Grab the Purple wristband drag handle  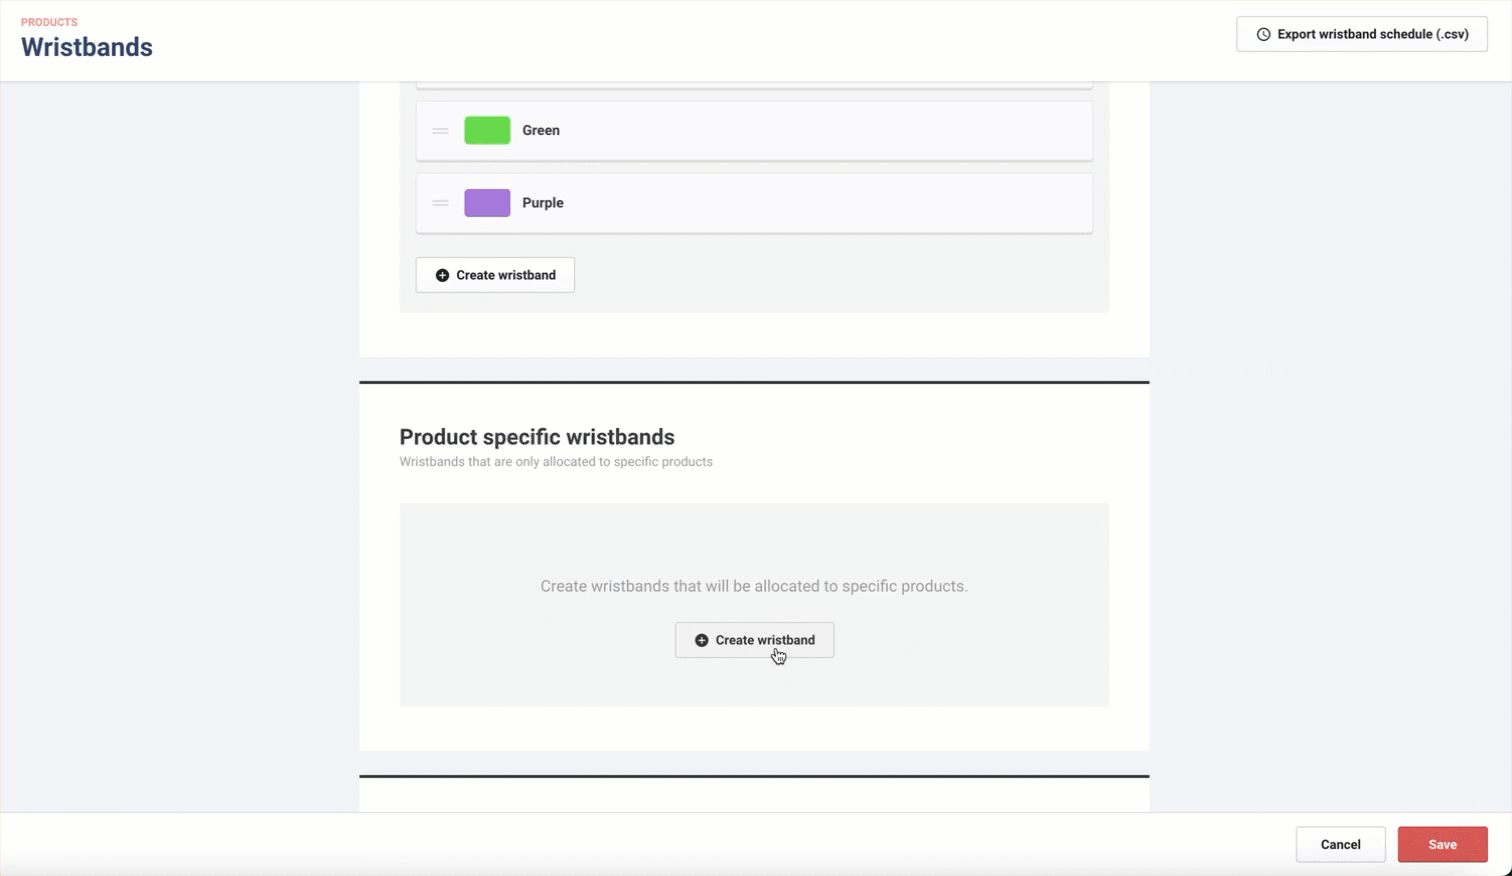point(440,203)
